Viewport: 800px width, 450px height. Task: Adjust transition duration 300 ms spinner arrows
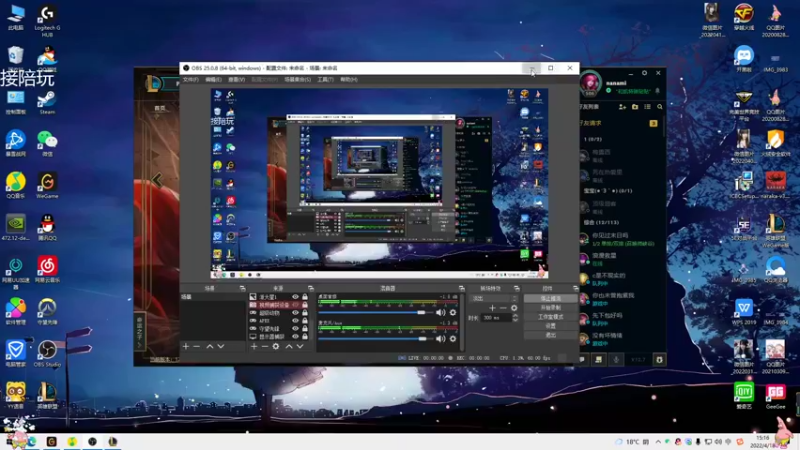(515, 317)
